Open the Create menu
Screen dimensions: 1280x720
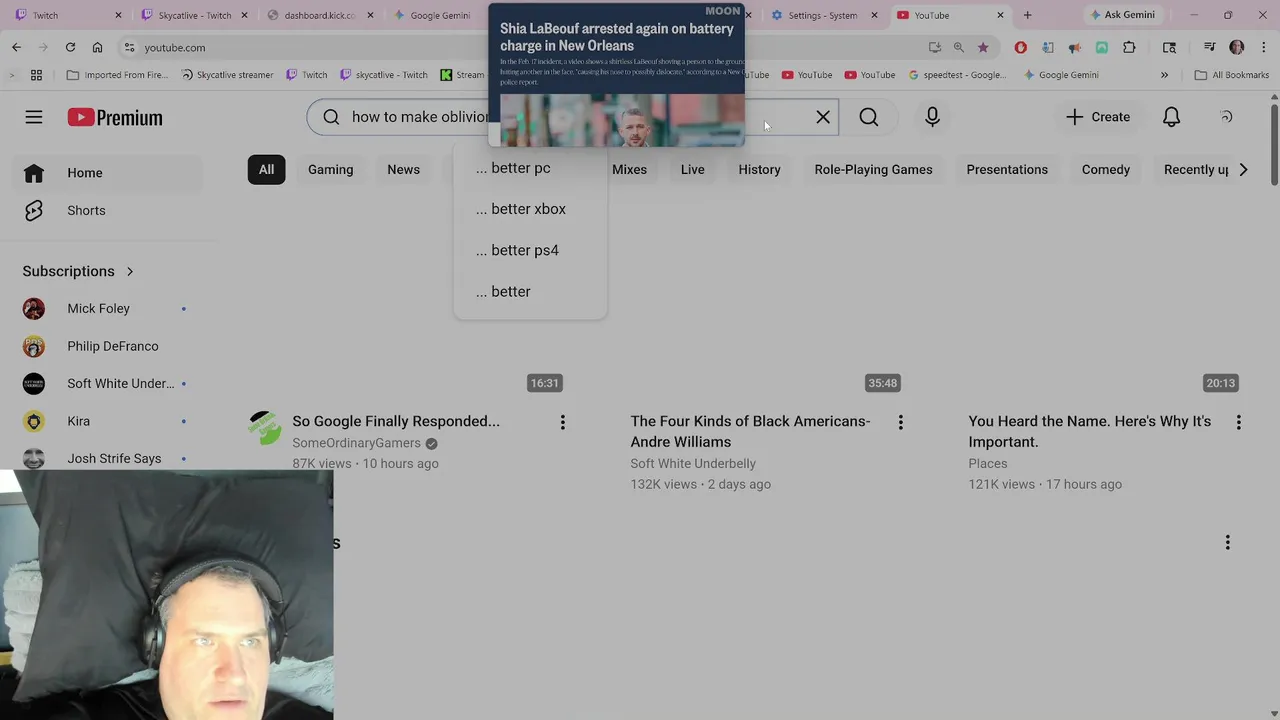pyautogui.click(x=1098, y=117)
